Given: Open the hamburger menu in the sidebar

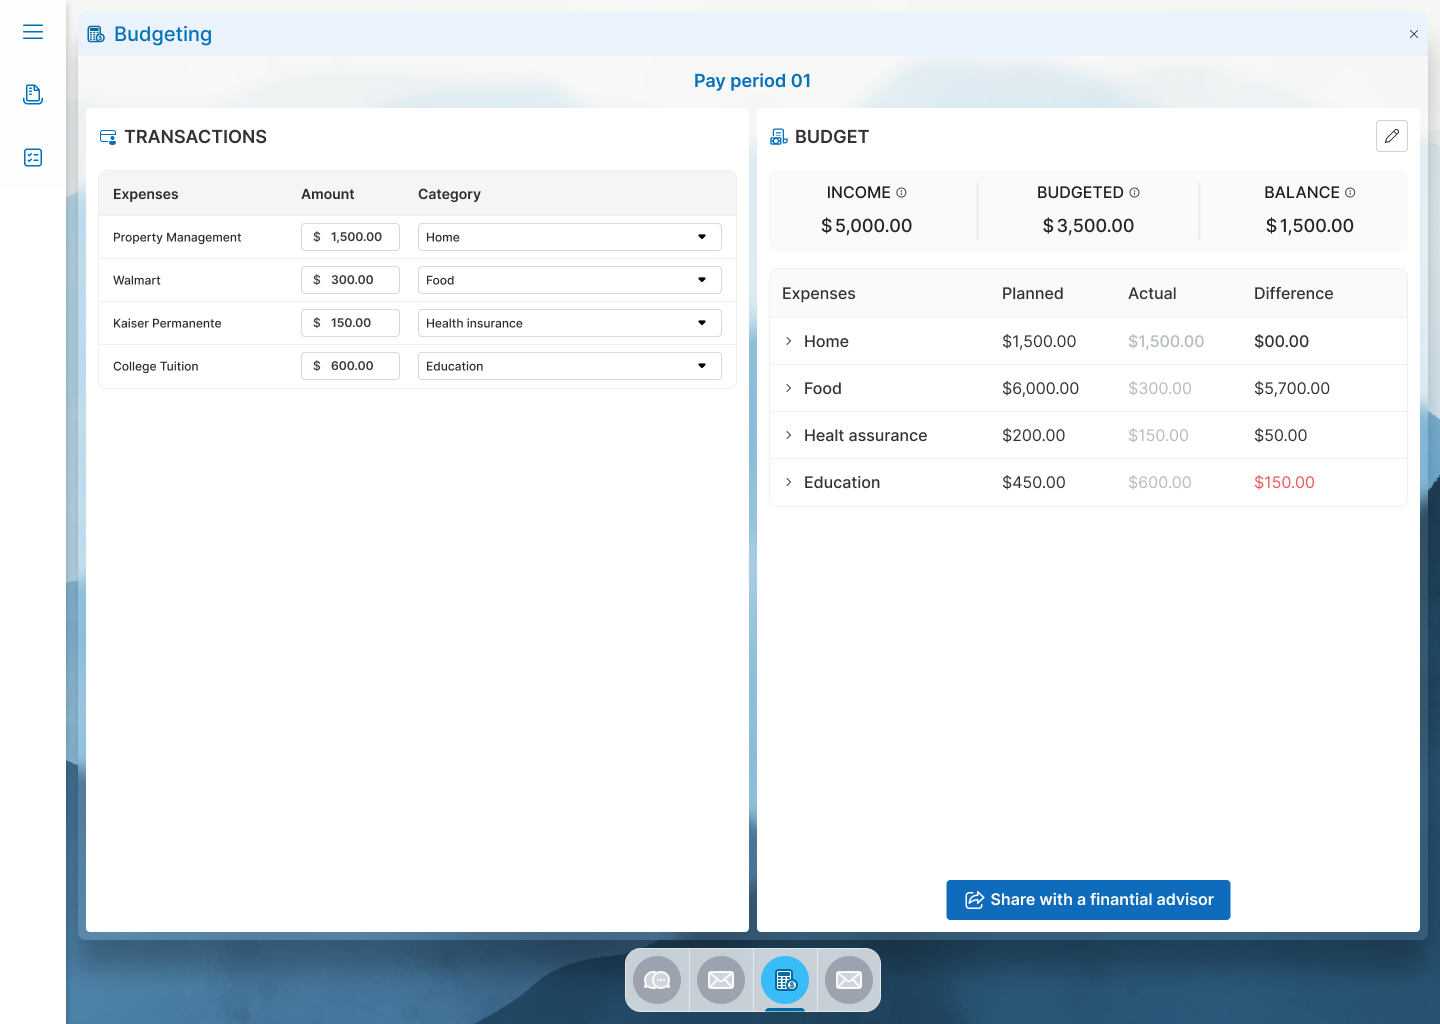Looking at the screenshot, I should (x=33, y=32).
